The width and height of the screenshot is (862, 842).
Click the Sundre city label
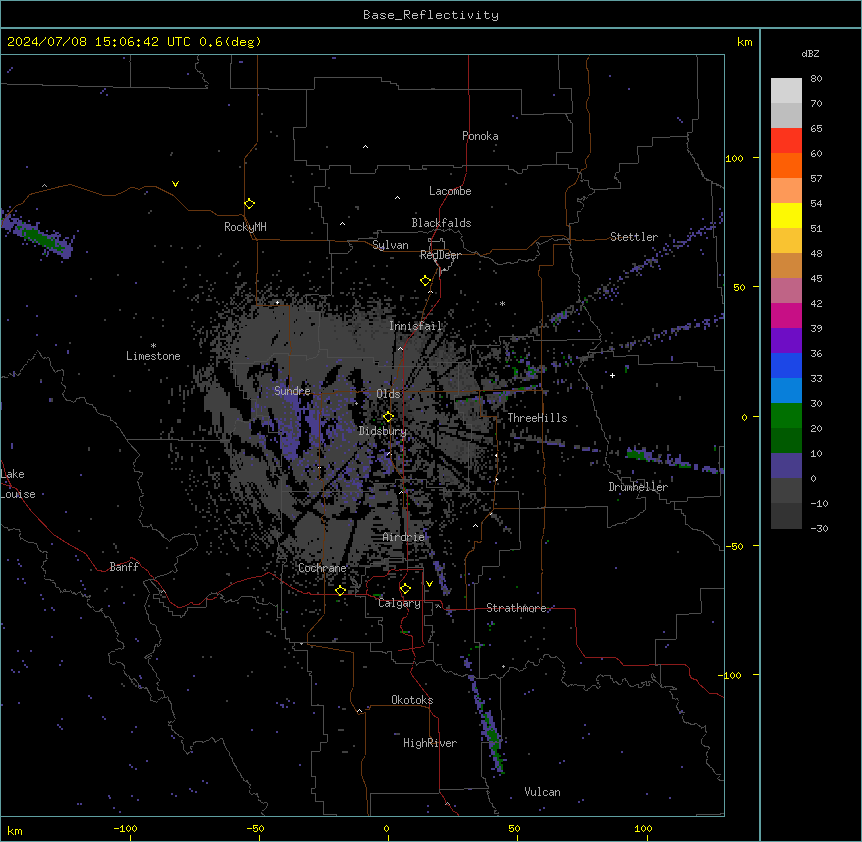click(x=292, y=391)
